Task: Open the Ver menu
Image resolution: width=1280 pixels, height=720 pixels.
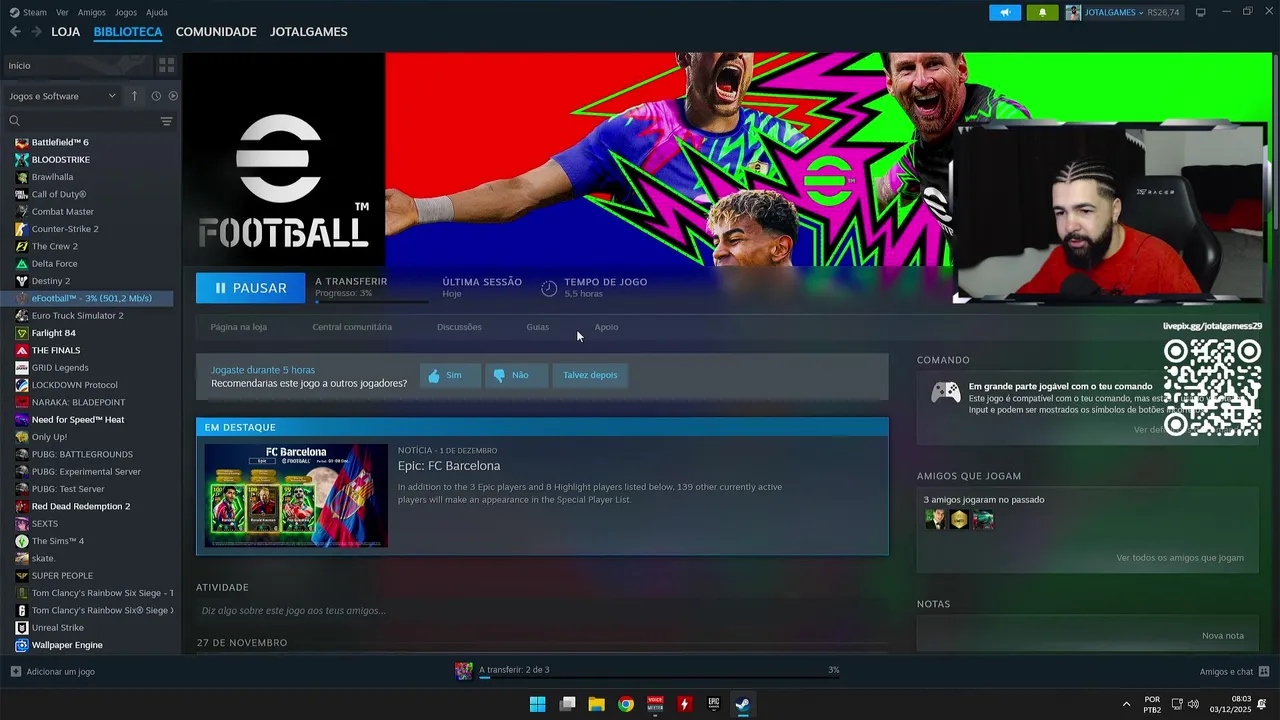Action: 62,12
